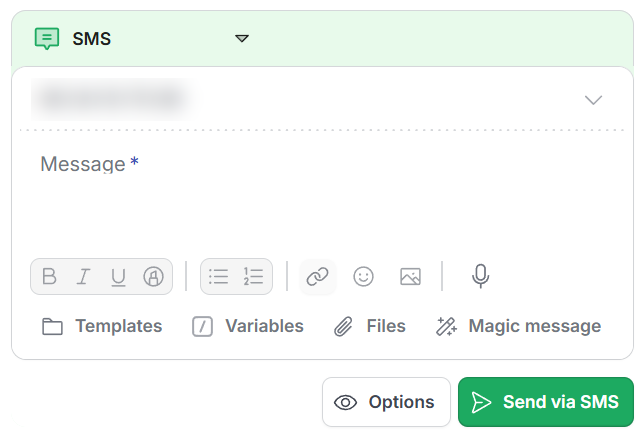Click the blurred sender field

113,99
